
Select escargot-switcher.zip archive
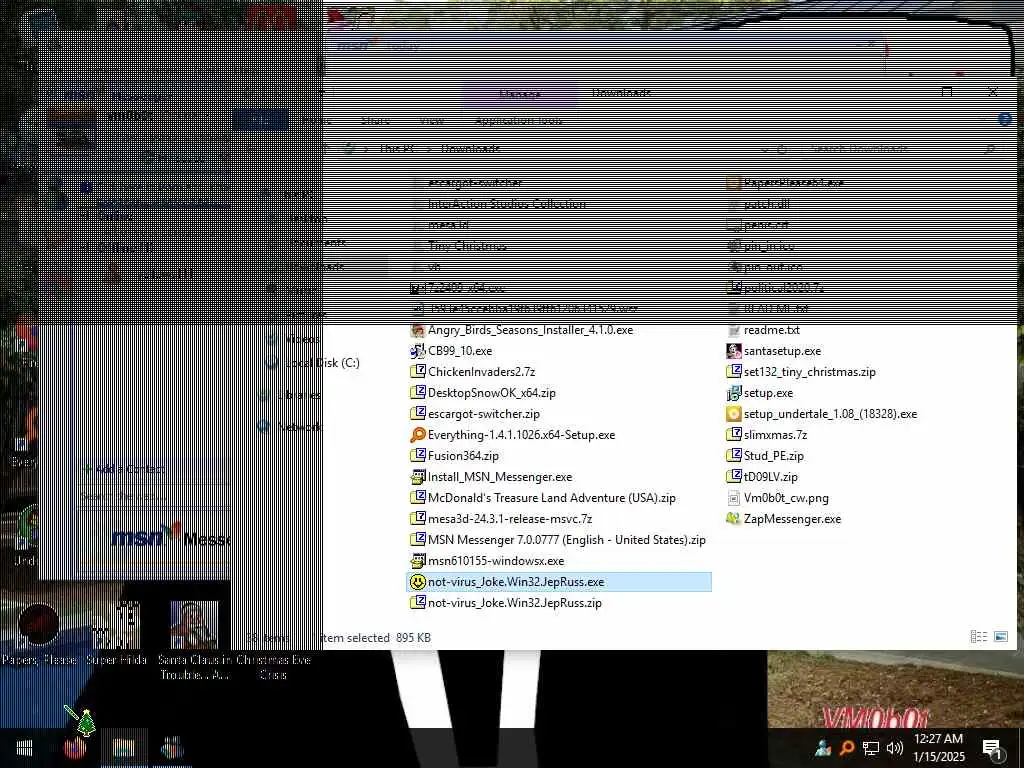475,414
